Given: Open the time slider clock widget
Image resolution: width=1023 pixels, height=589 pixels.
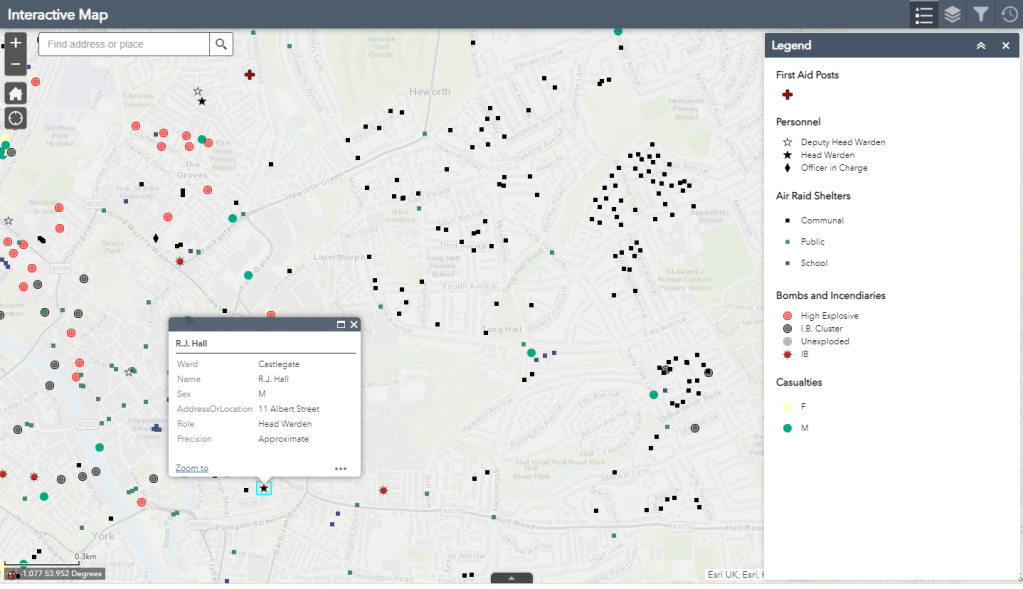Looking at the screenshot, I should [x=1009, y=15].
